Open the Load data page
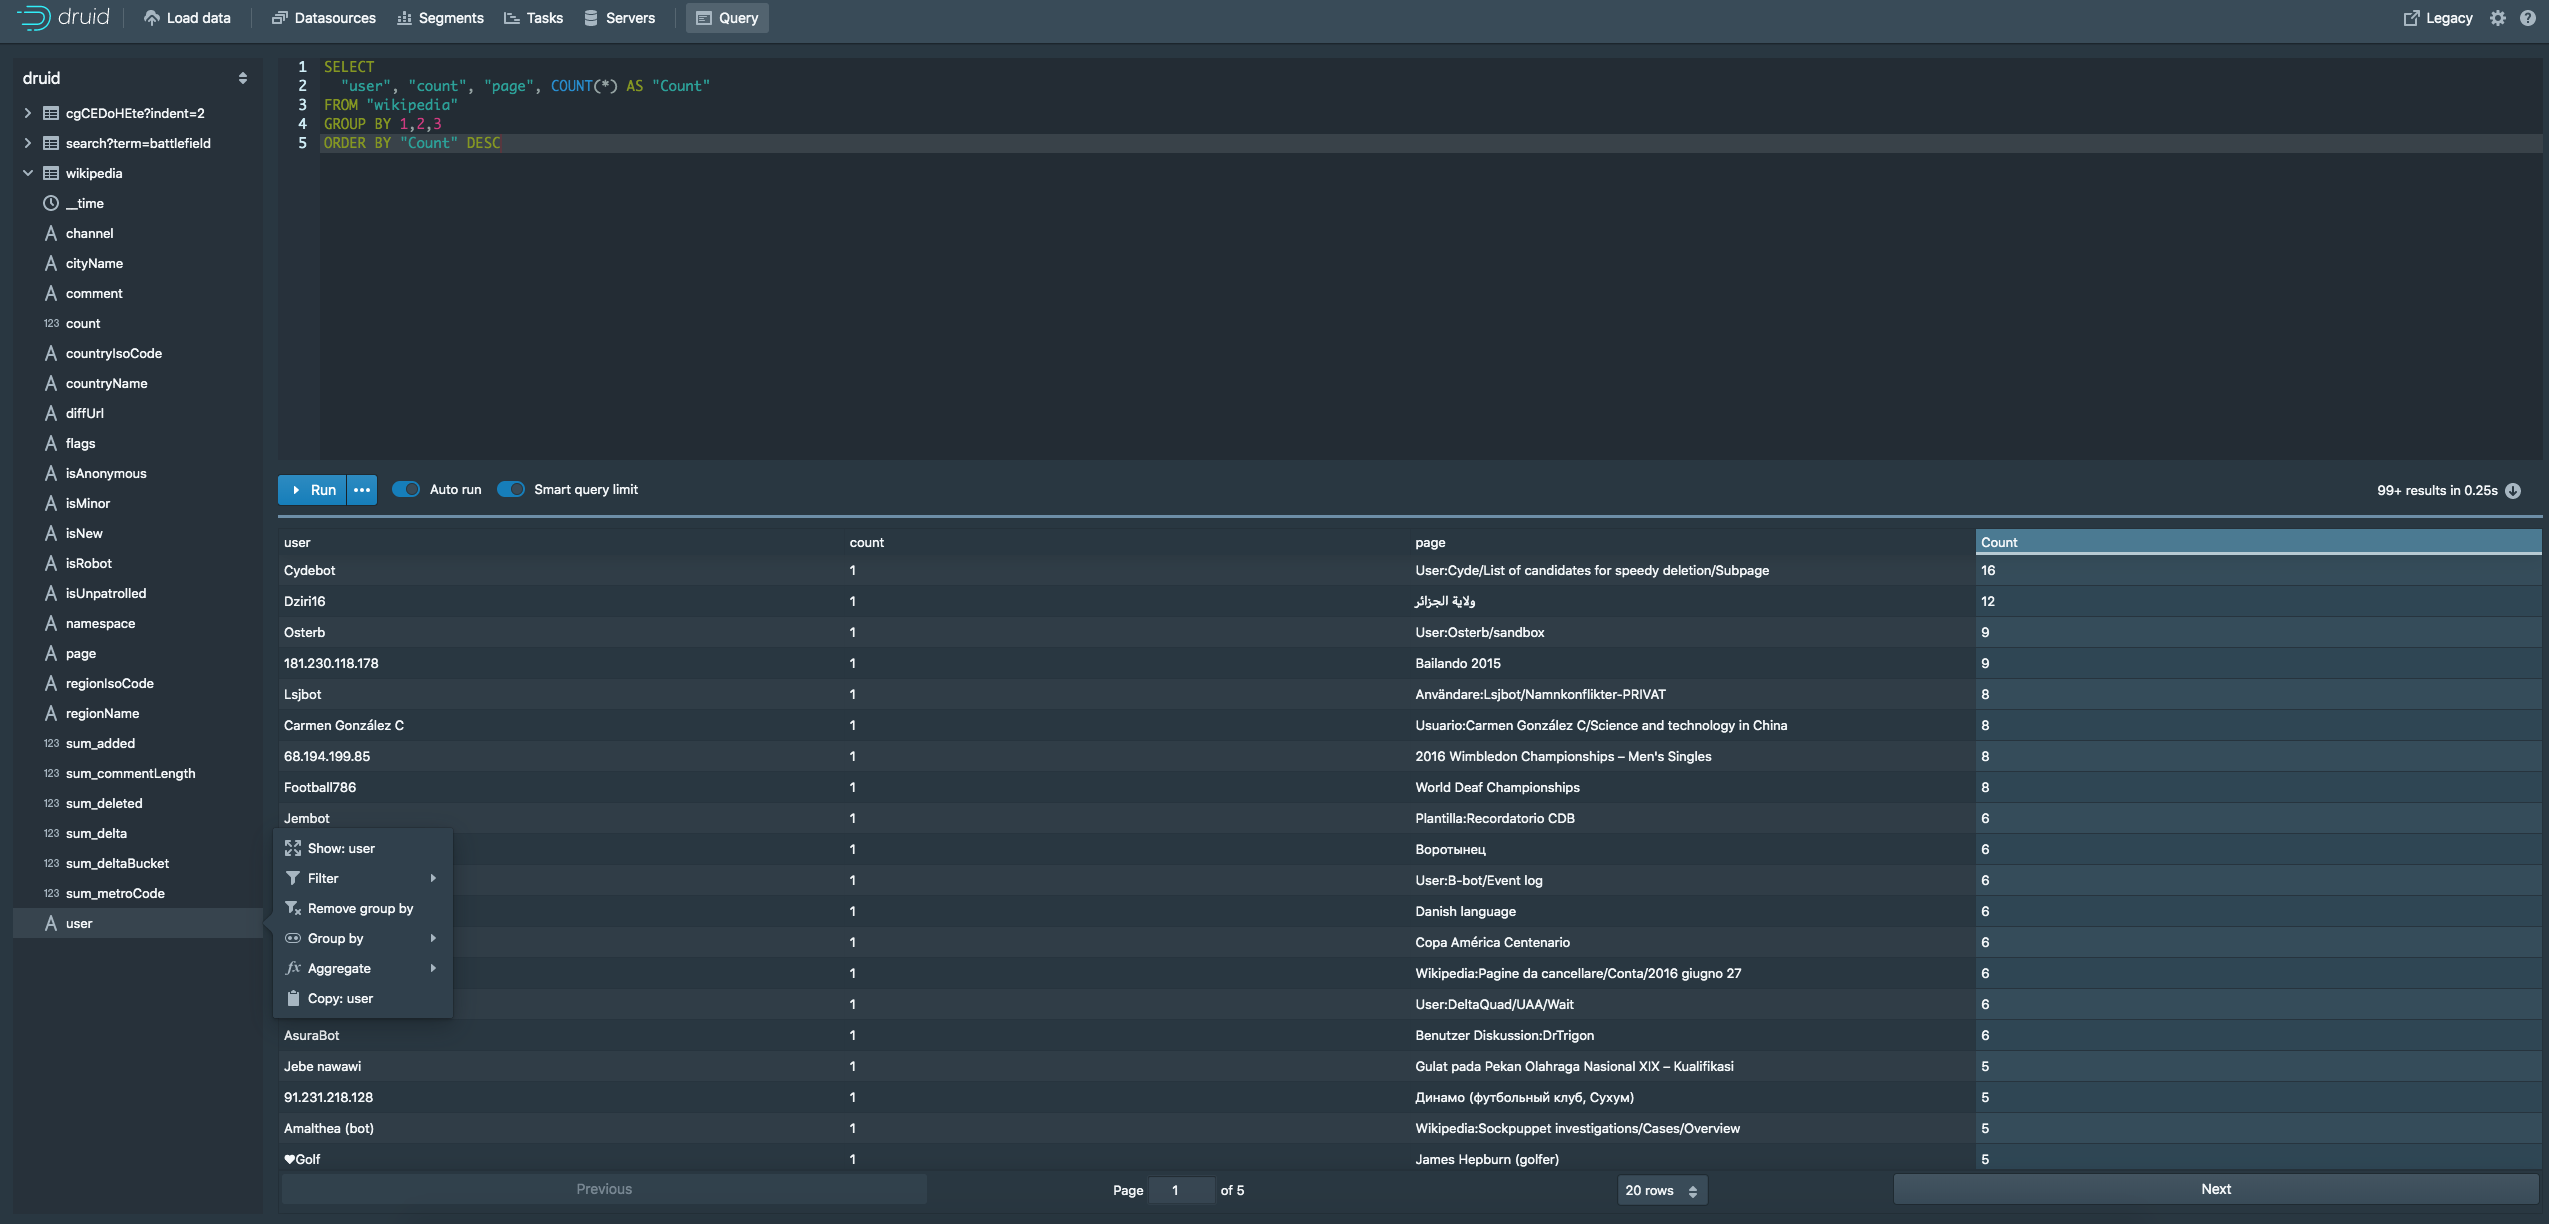 [x=187, y=18]
